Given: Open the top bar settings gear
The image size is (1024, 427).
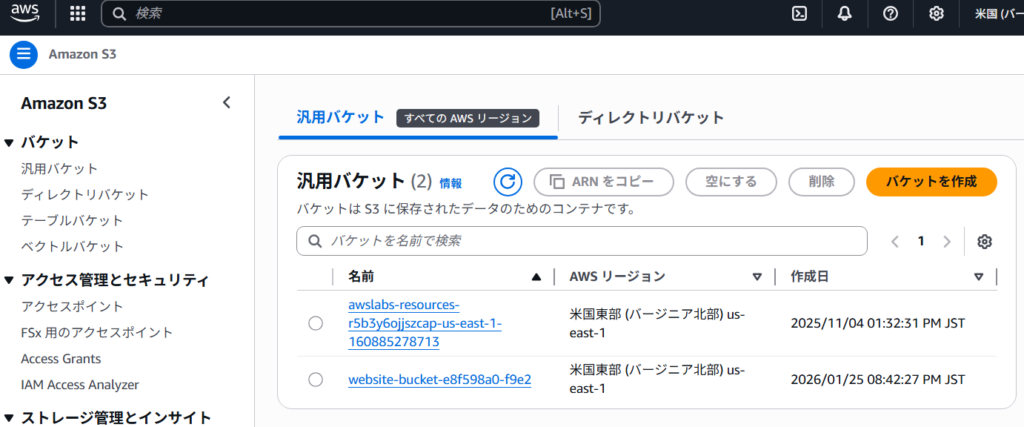Looking at the screenshot, I should [x=936, y=14].
